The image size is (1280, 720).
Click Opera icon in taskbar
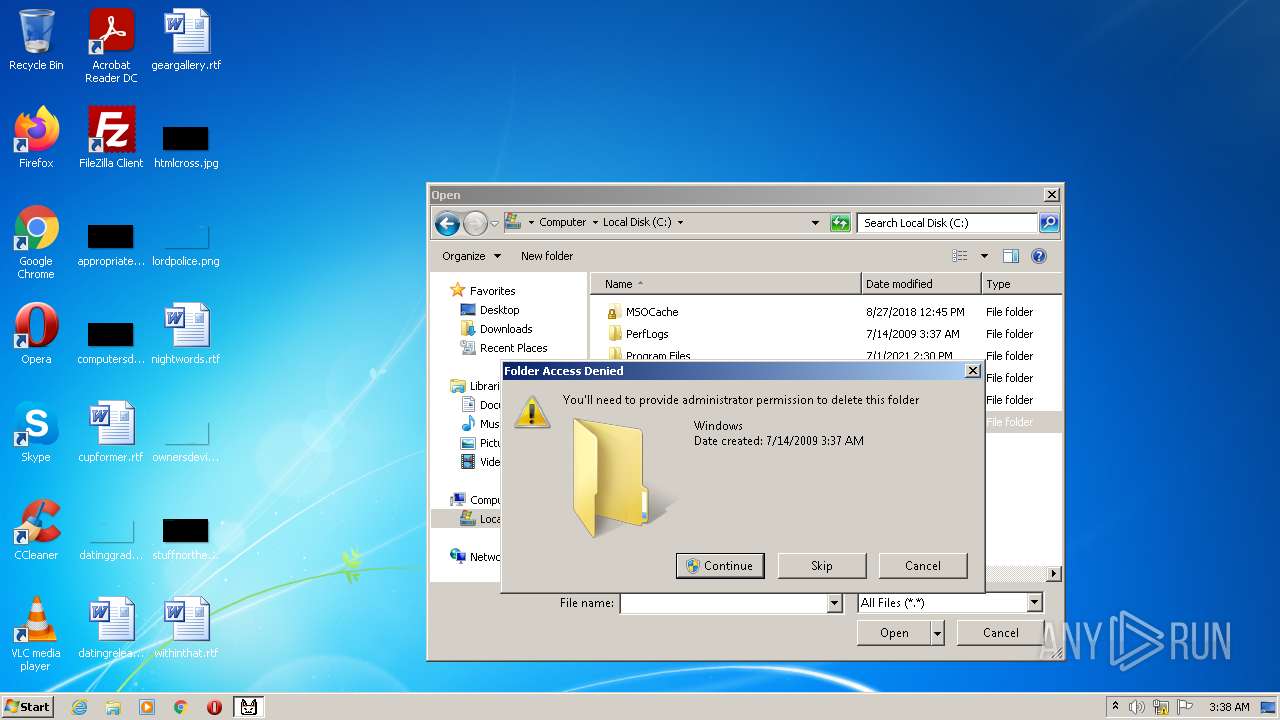click(x=214, y=707)
